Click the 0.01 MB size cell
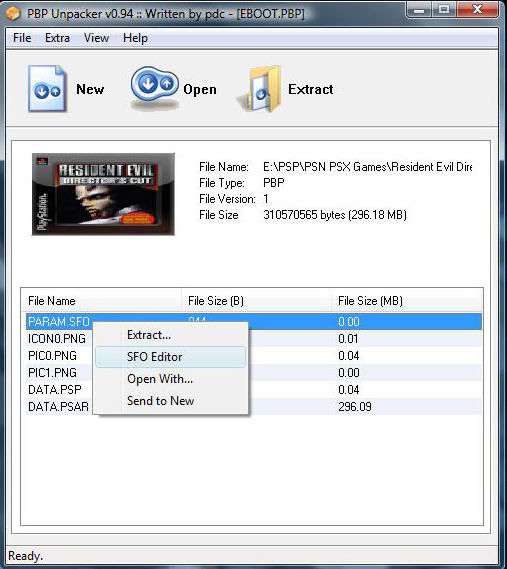507x569 pixels. (x=348, y=339)
